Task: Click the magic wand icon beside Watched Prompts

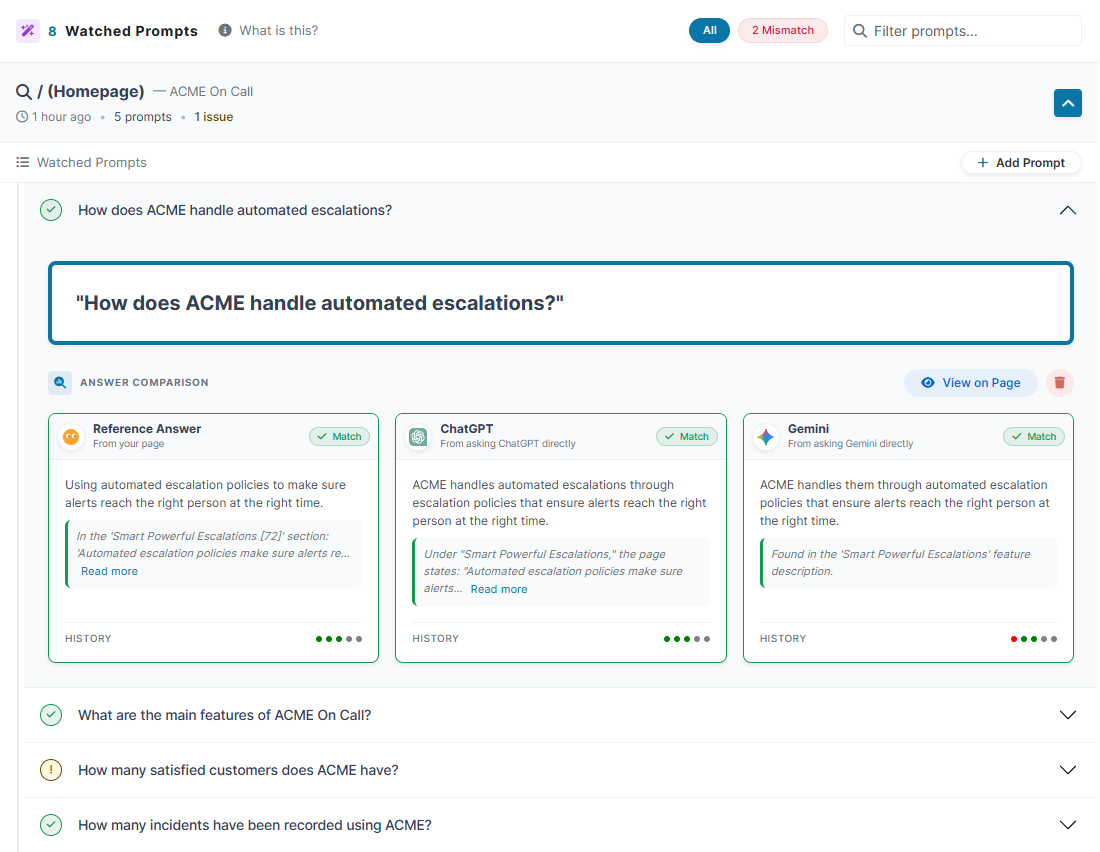Action: click(27, 31)
